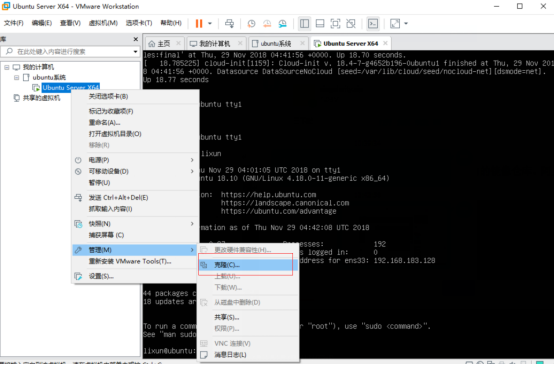Open the 帮助(H) menu
Image resolution: width=554 pixels, height=365 pixels.
point(171,23)
